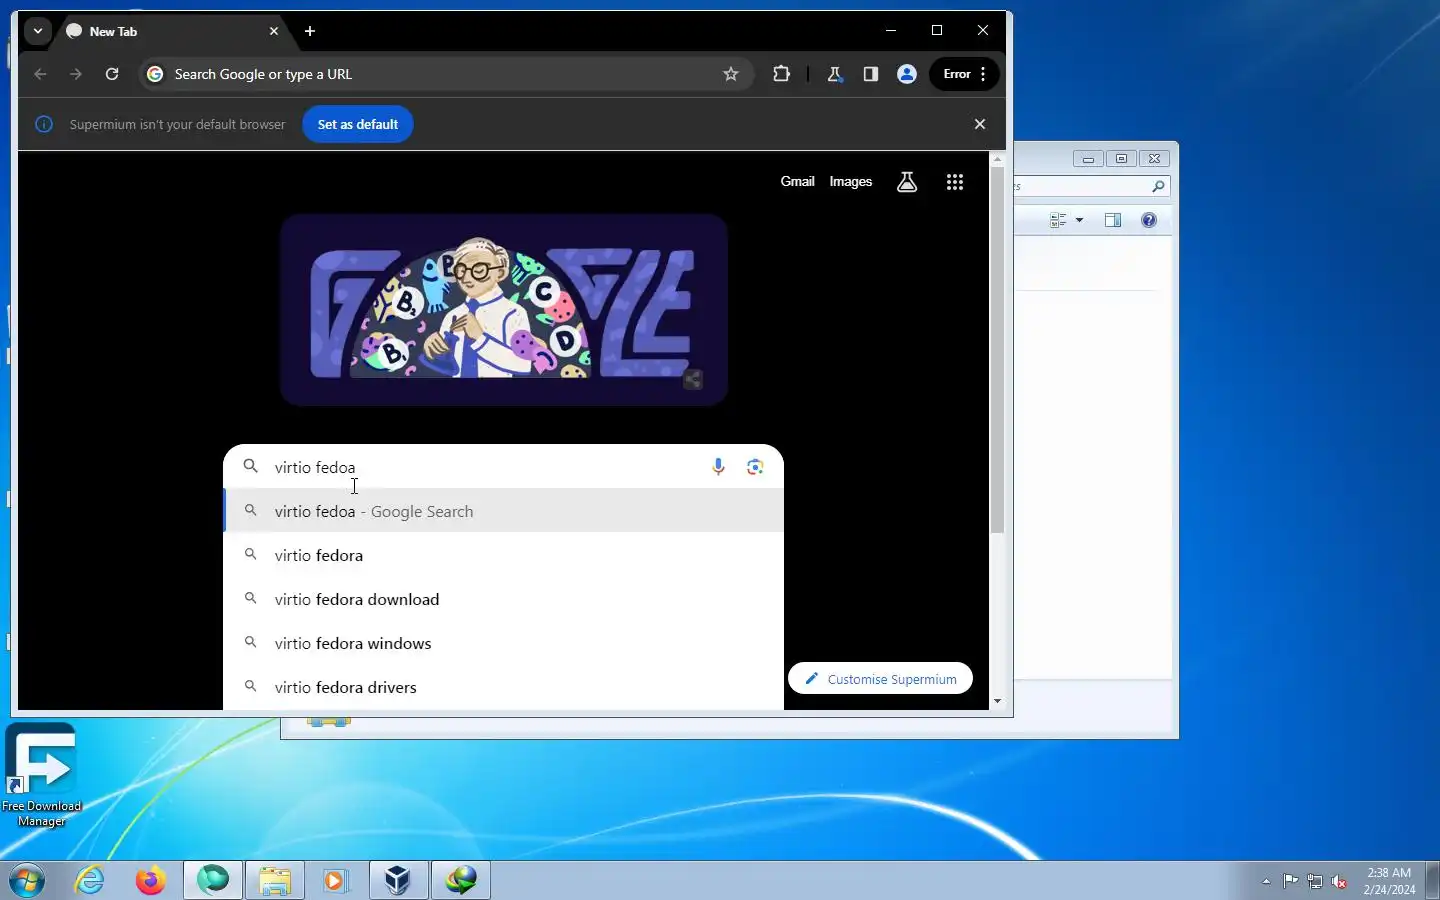The height and width of the screenshot is (900, 1440).
Task: Select suggestion virtio fedora
Action: click(x=503, y=555)
